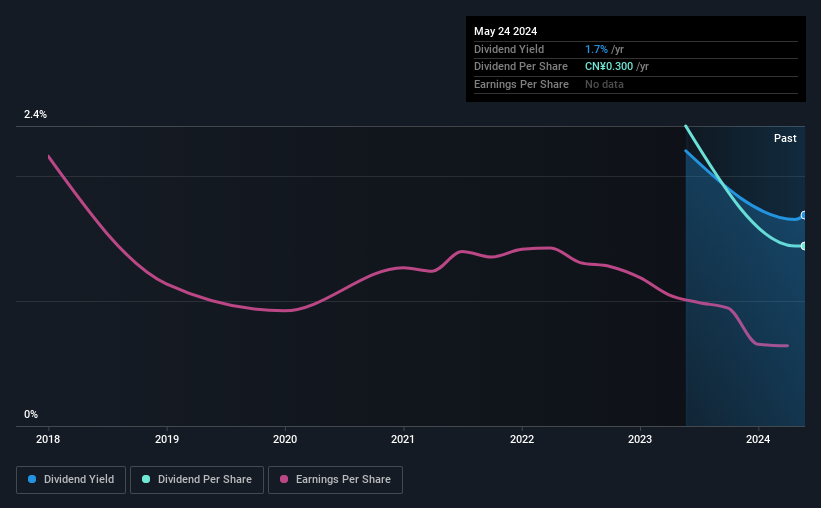
Task: Click the 2.4% y-axis label
Action: [35, 114]
